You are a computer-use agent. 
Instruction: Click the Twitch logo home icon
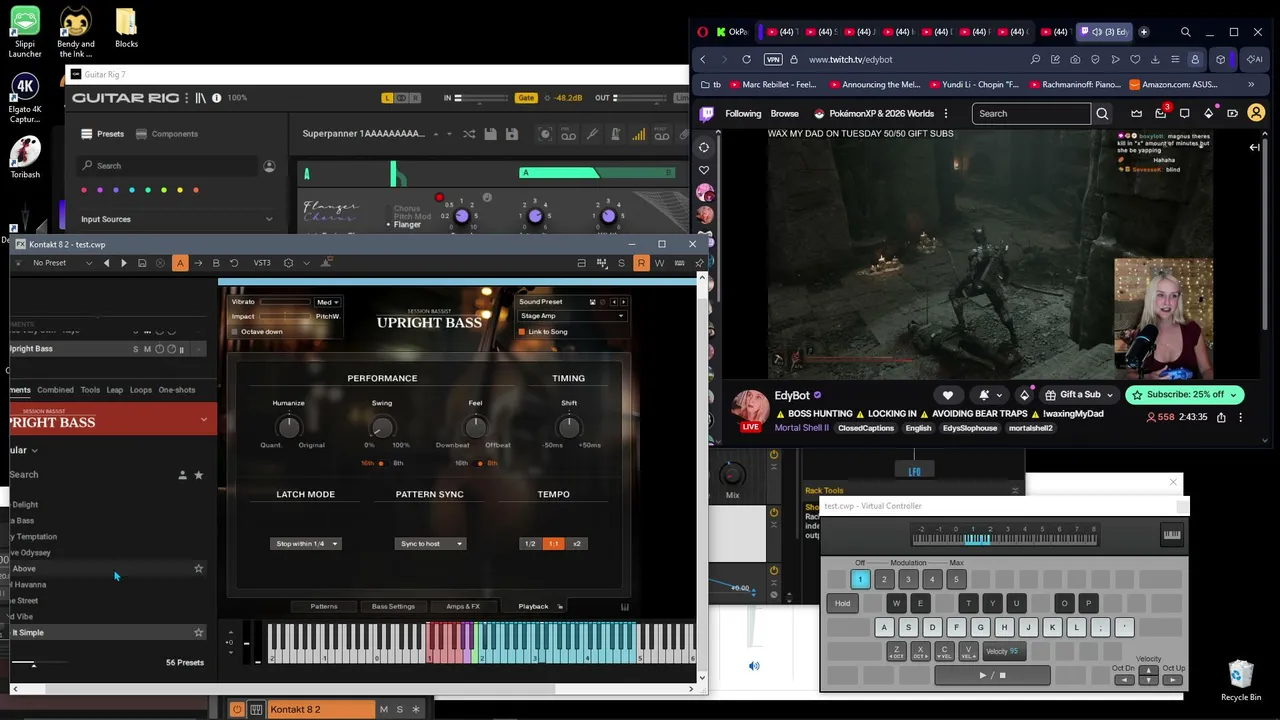click(707, 113)
